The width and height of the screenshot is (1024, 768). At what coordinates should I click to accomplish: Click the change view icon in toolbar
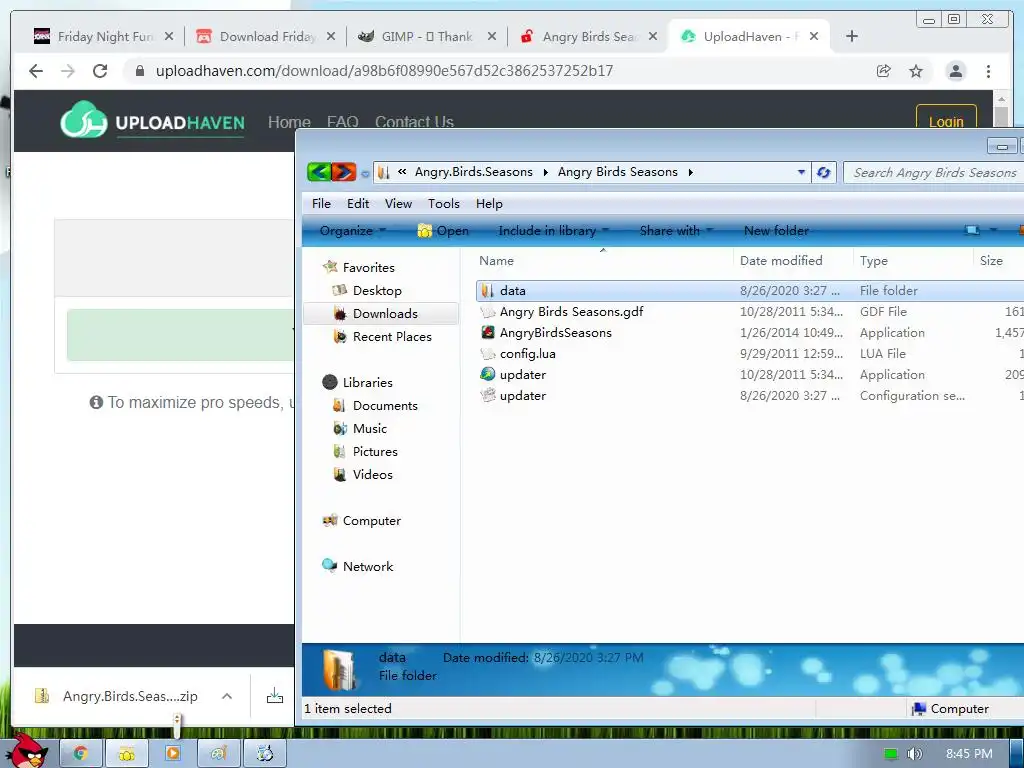972,231
